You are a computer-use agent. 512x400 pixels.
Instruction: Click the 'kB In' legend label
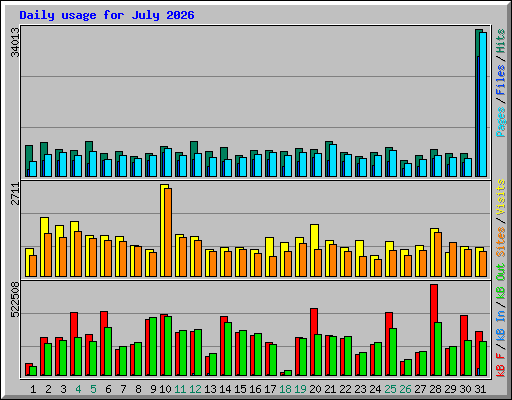click(501, 326)
